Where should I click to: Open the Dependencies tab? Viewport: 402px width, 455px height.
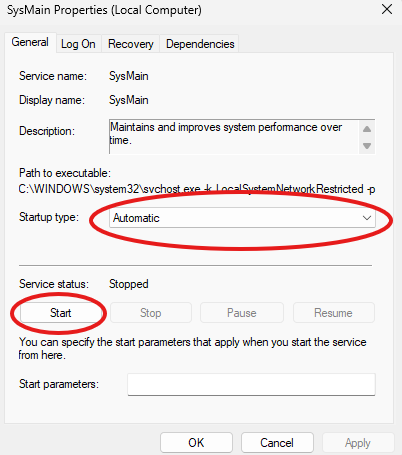click(x=200, y=44)
